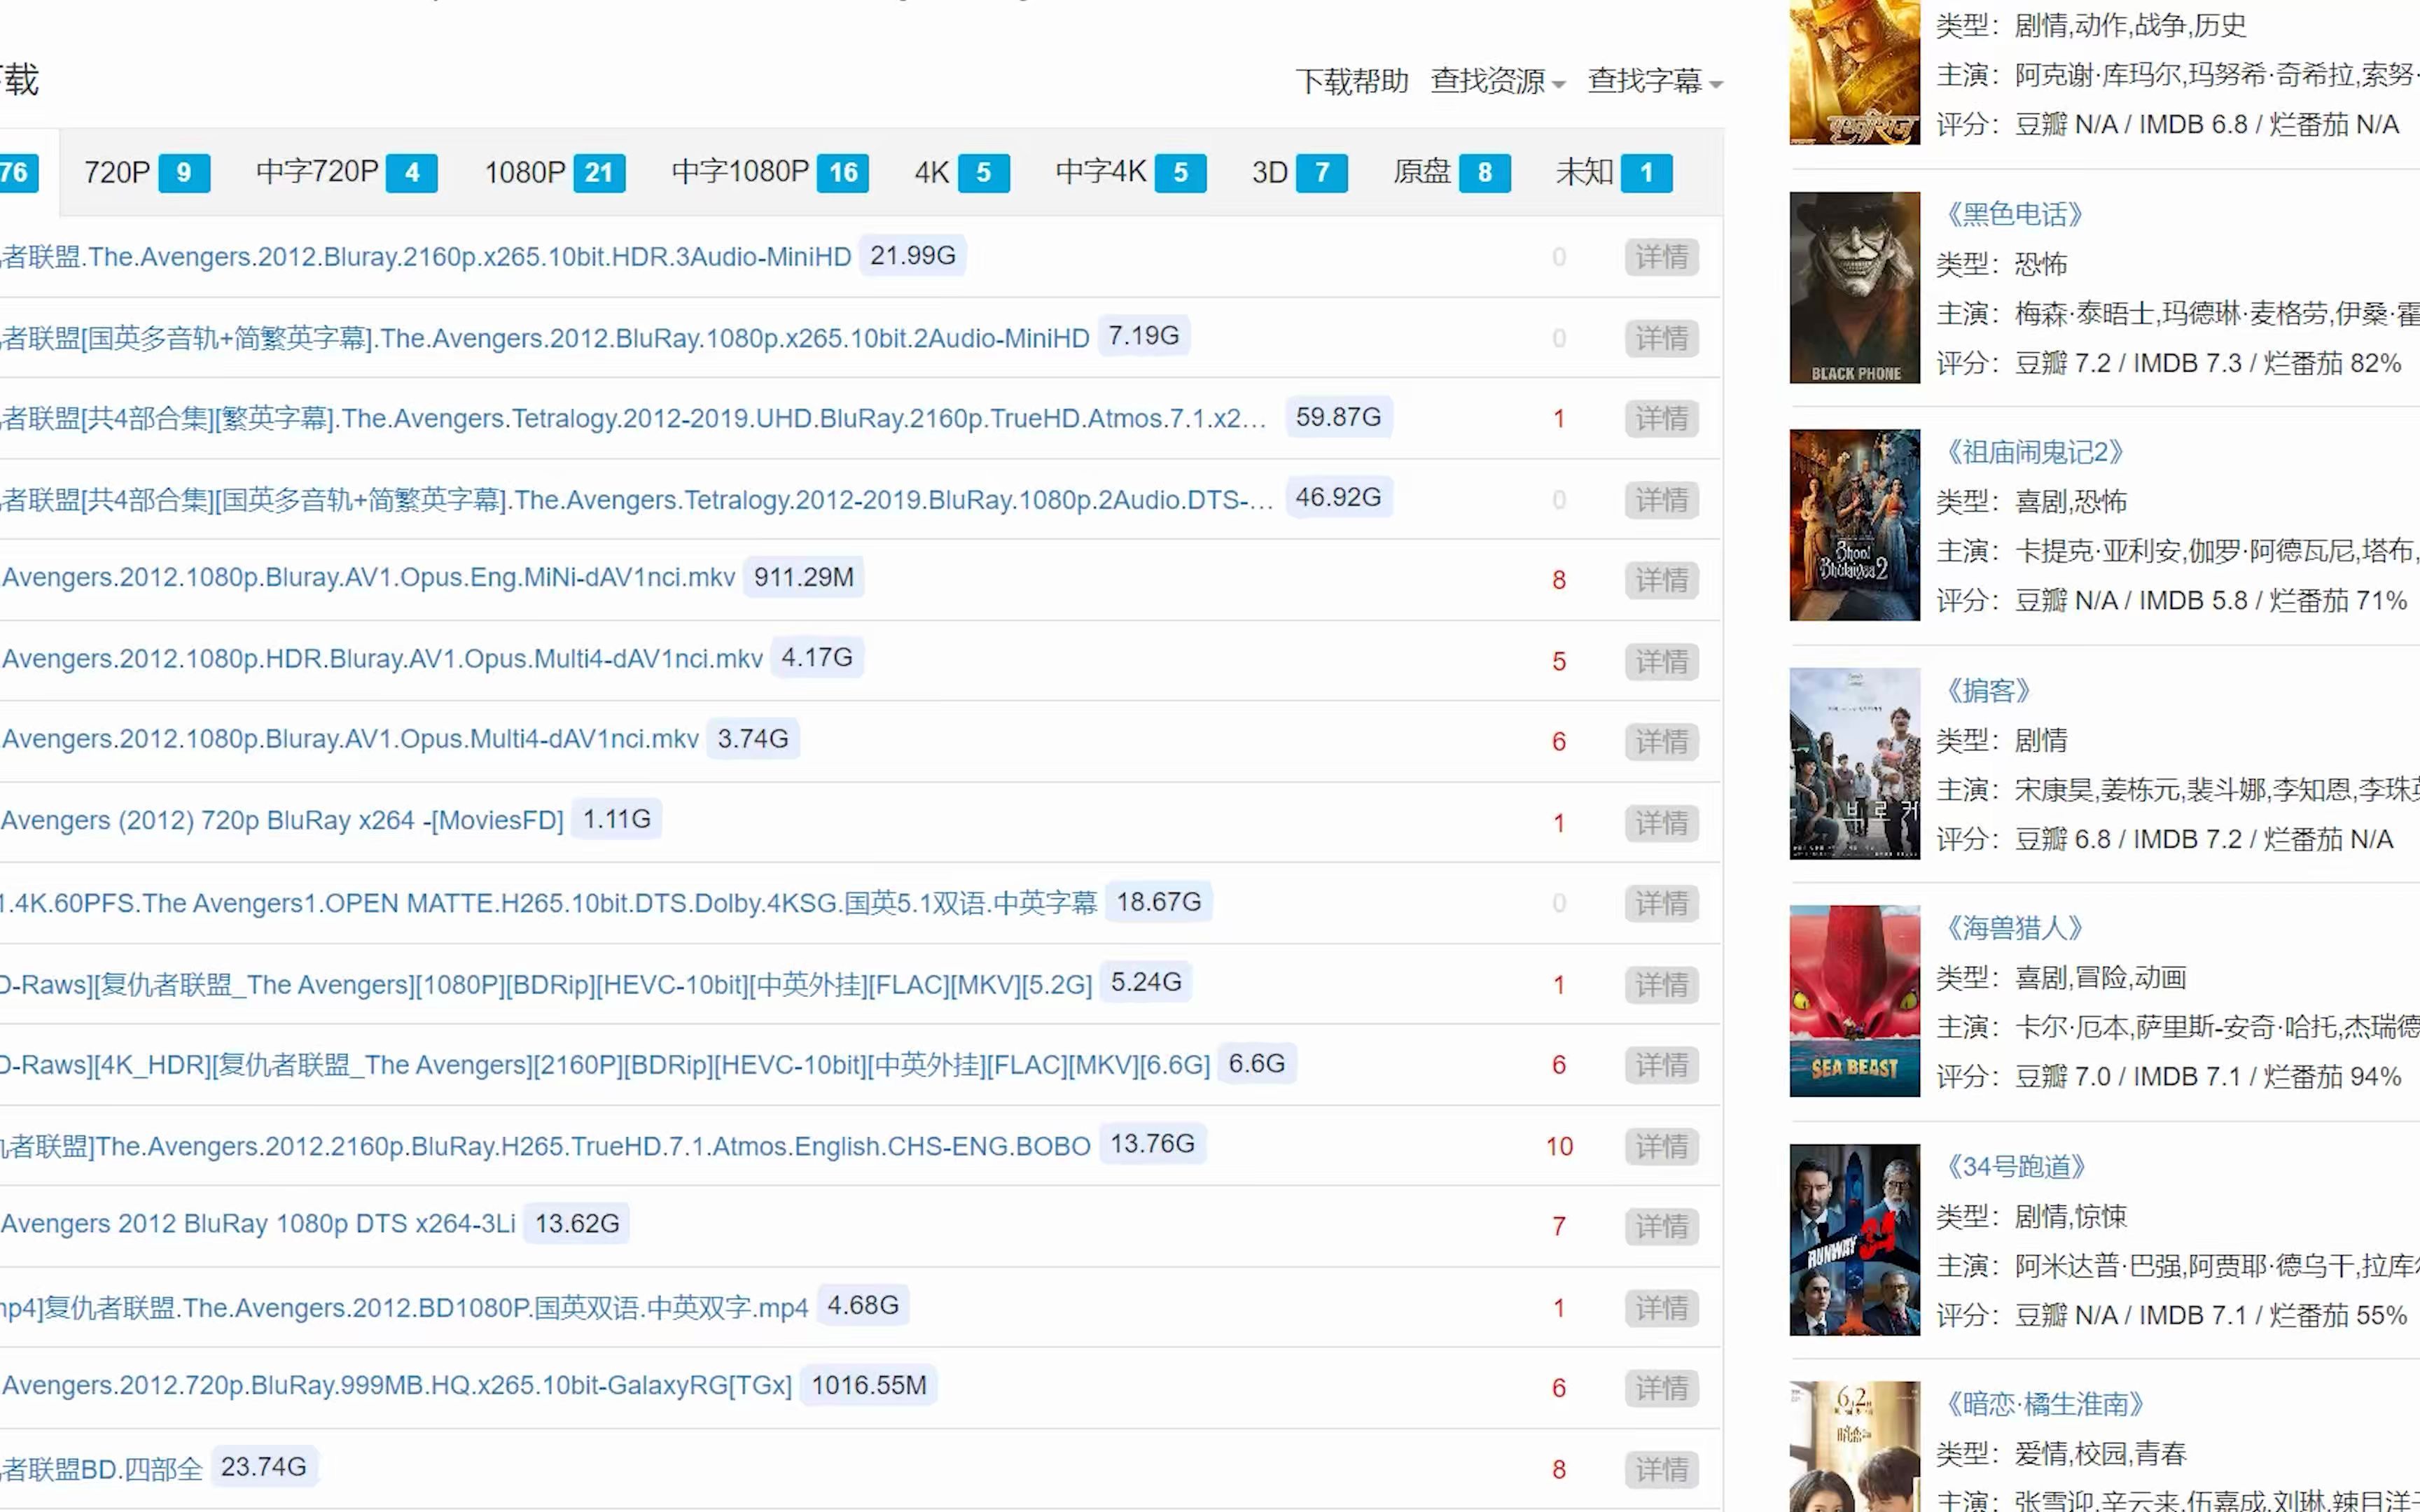Viewport: 2420px width, 1512px height.
Task: Click 详情 for the 59.87G resource
Action: click(1661, 418)
